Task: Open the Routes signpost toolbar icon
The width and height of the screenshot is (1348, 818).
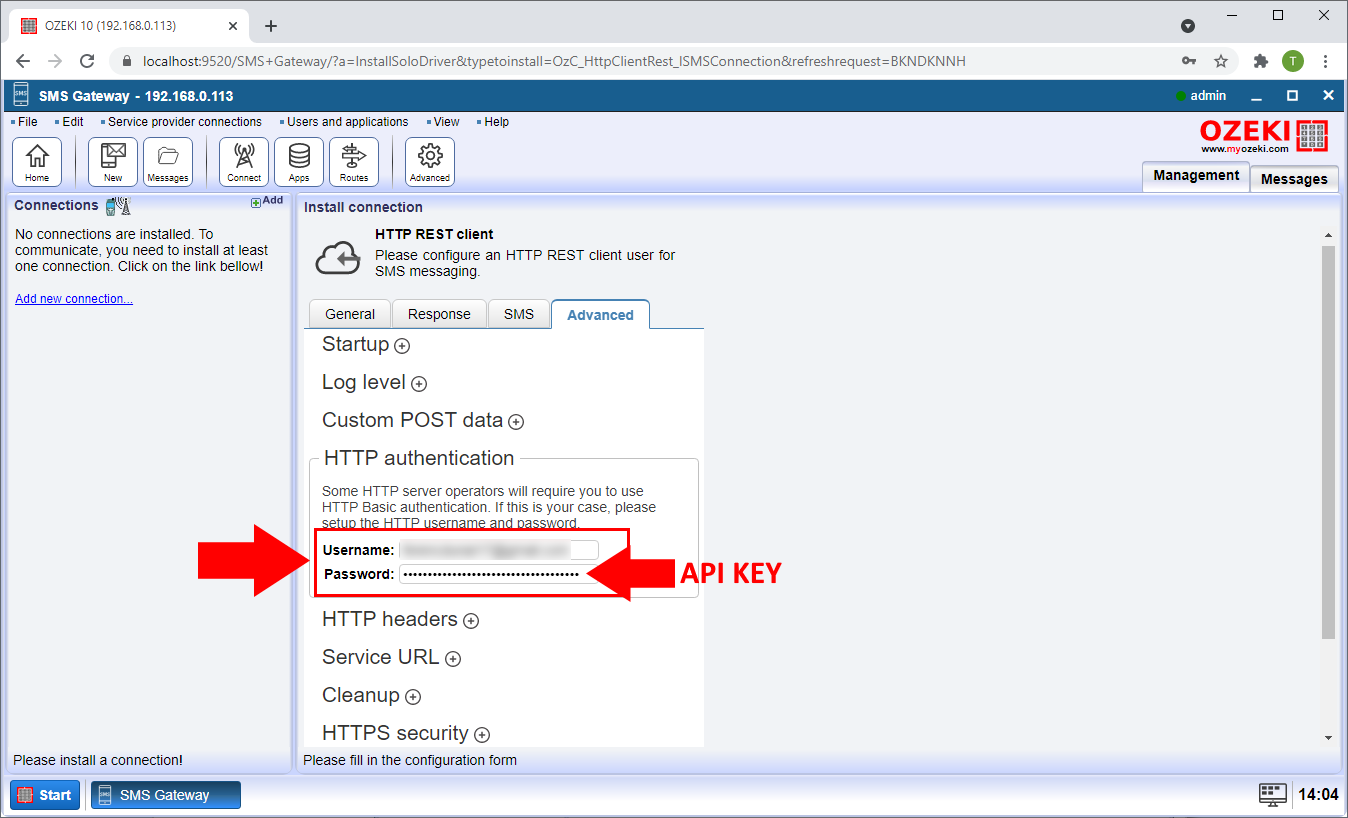Action: tap(354, 162)
